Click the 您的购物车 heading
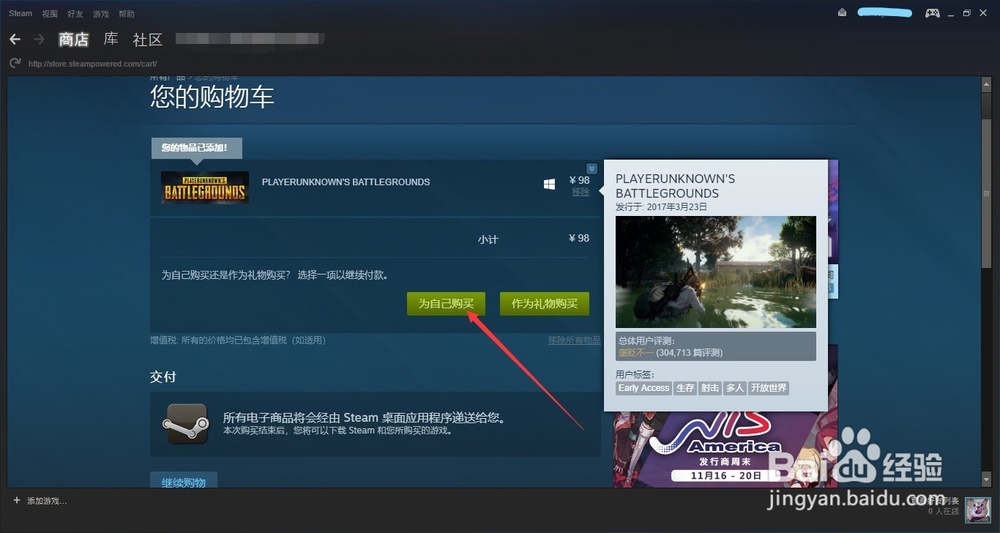Viewport: 1000px width, 533px height. point(212,97)
